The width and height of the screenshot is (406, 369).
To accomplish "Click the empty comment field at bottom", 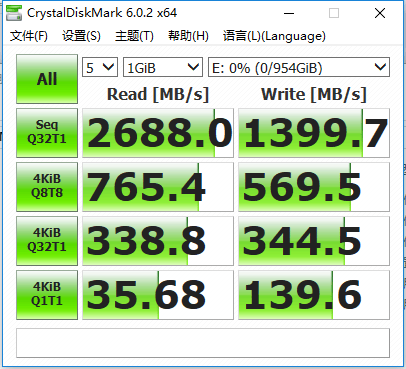I will [x=203, y=343].
